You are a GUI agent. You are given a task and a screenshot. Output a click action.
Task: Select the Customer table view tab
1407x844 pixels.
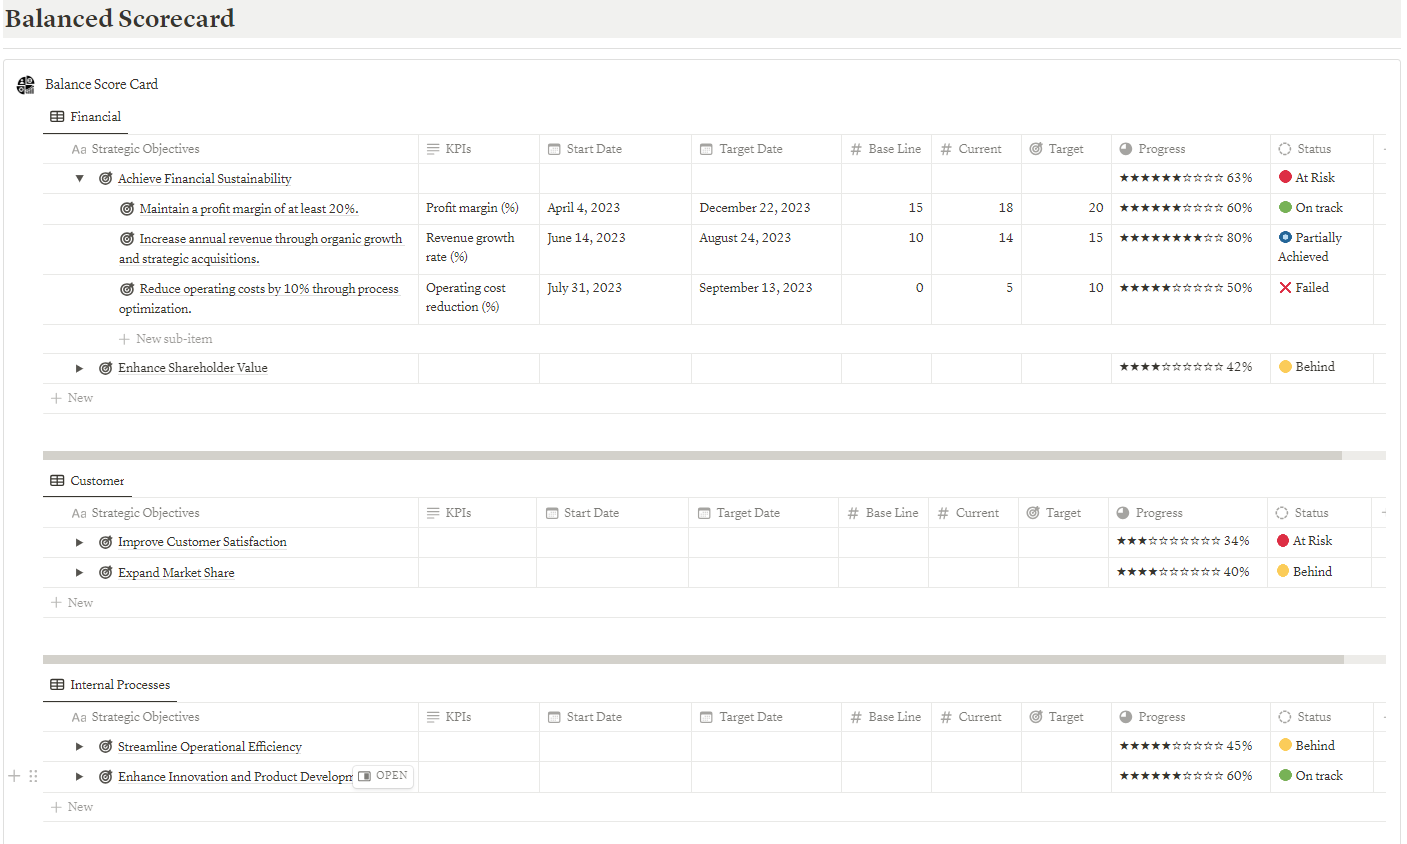pyautogui.click(x=88, y=481)
